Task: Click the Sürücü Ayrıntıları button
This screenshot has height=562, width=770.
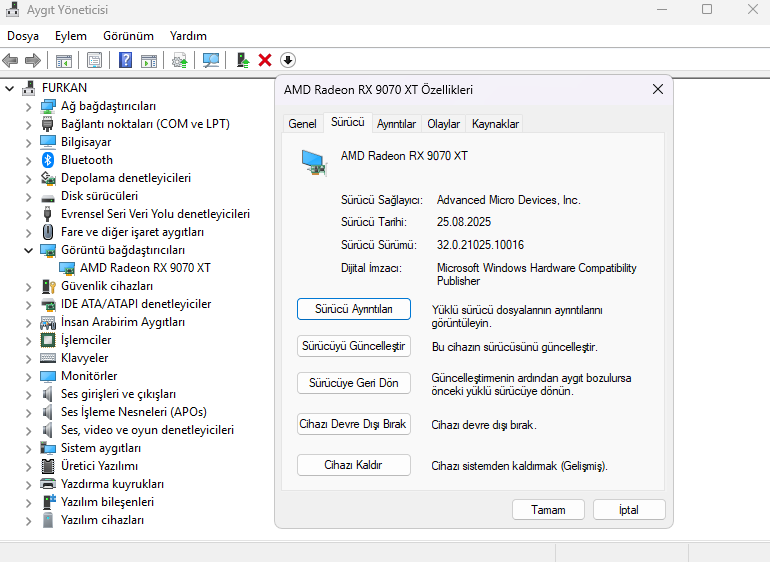Action: click(354, 309)
